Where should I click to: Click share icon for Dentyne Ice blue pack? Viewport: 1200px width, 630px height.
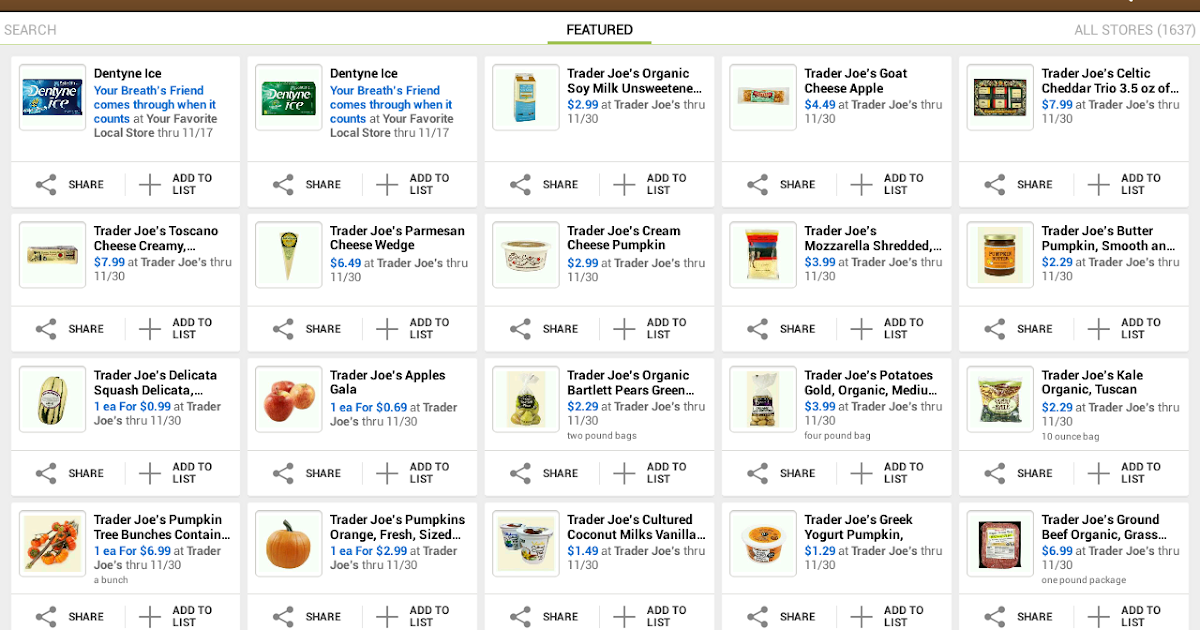(46, 185)
